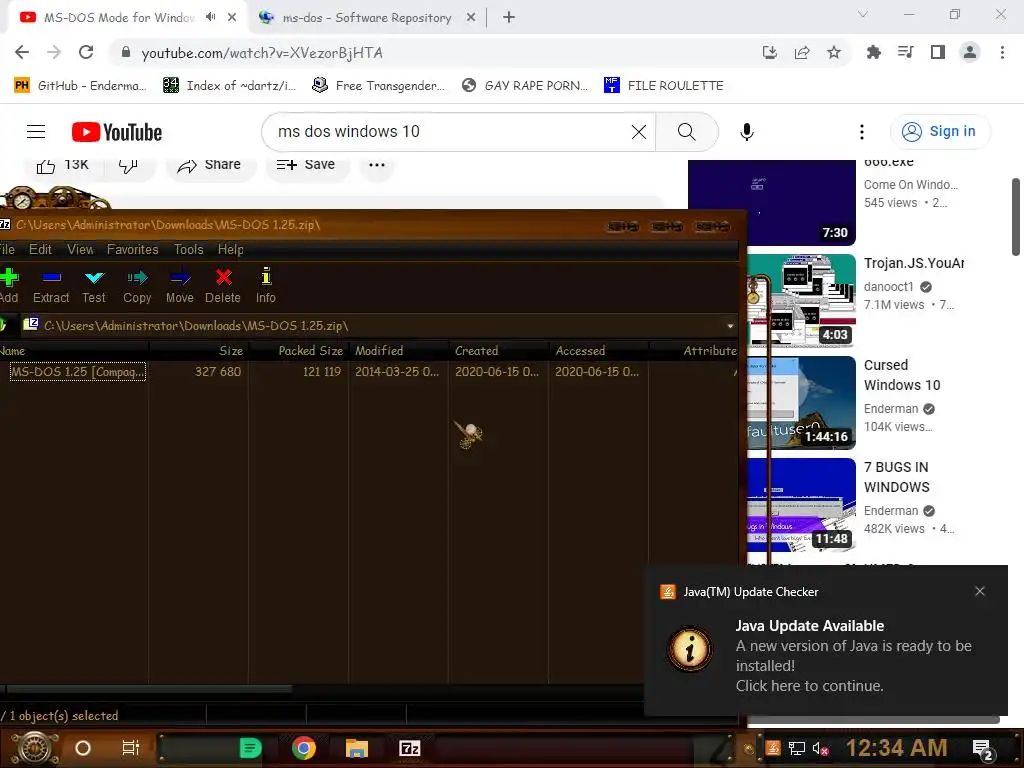
Task: Switch to ms-dos Software Repository tab
Action: tap(366, 18)
